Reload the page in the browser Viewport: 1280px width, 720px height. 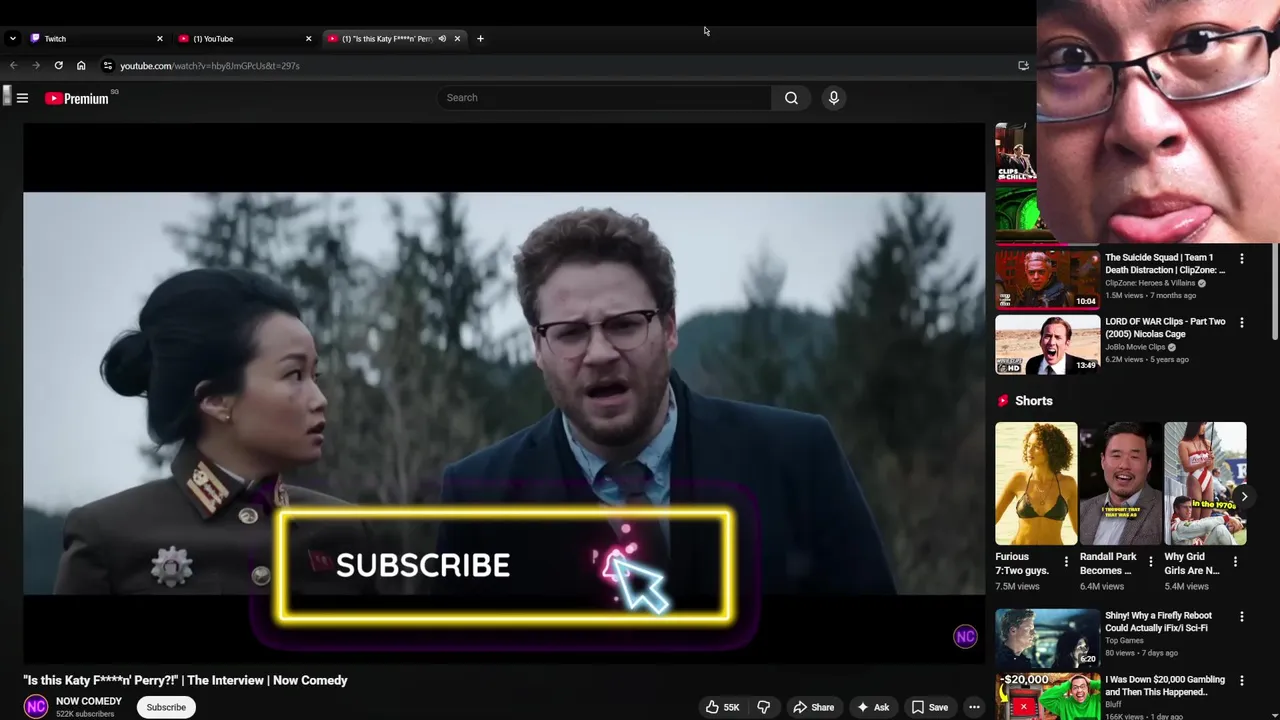pos(58,66)
